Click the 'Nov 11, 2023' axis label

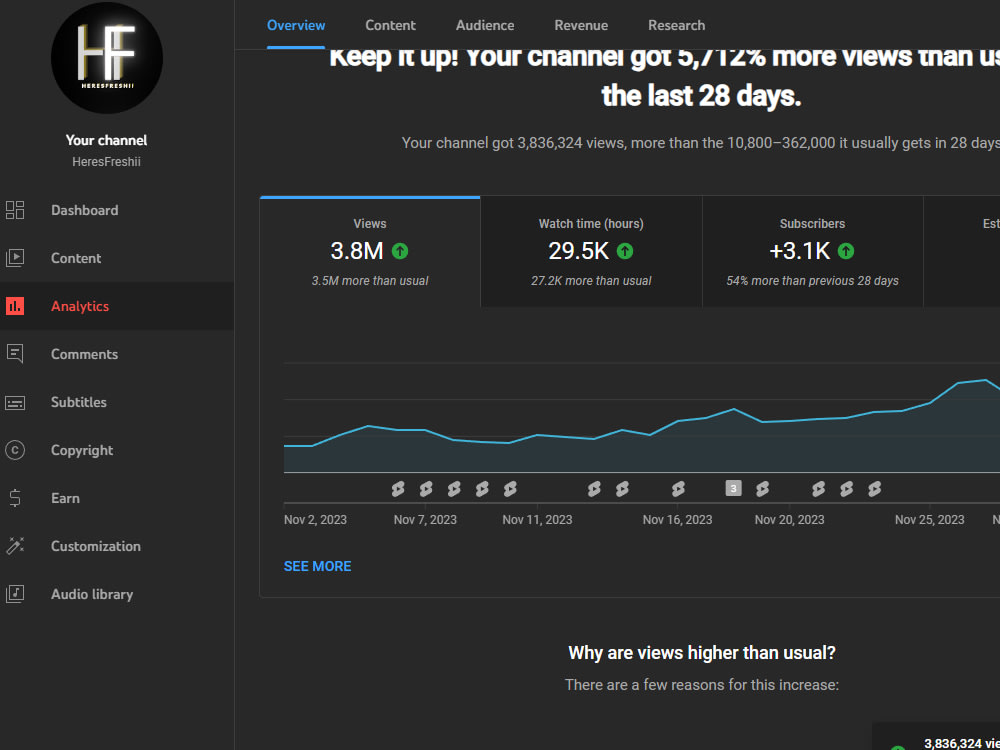(537, 520)
